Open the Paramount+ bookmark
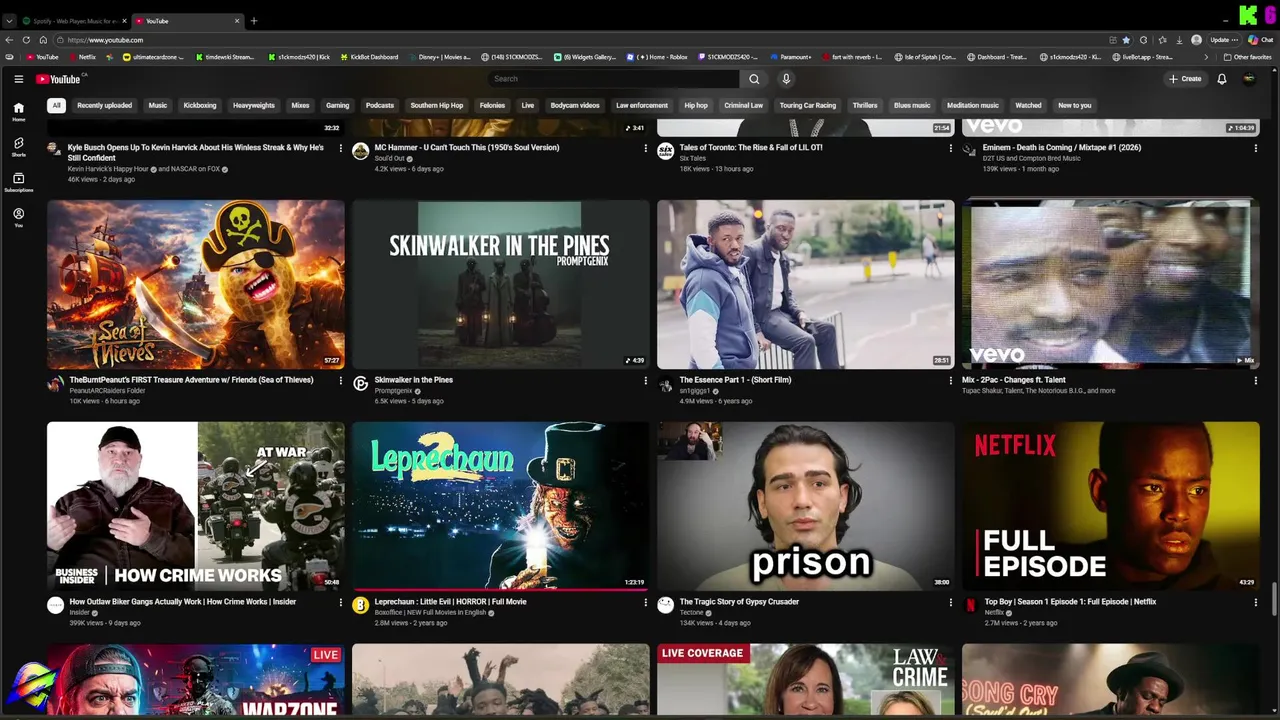Viewport: 1280px width, 720px height. click(791, 57)
